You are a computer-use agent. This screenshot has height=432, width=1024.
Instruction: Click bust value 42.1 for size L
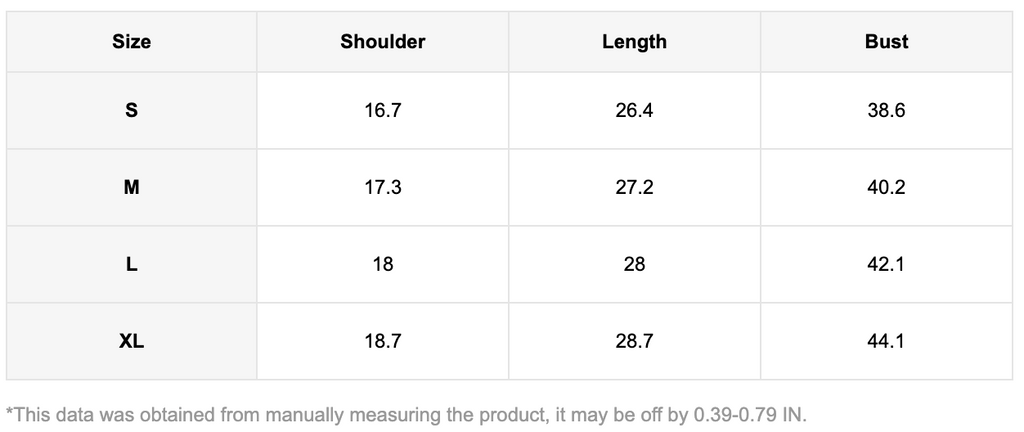coord(886,264)
